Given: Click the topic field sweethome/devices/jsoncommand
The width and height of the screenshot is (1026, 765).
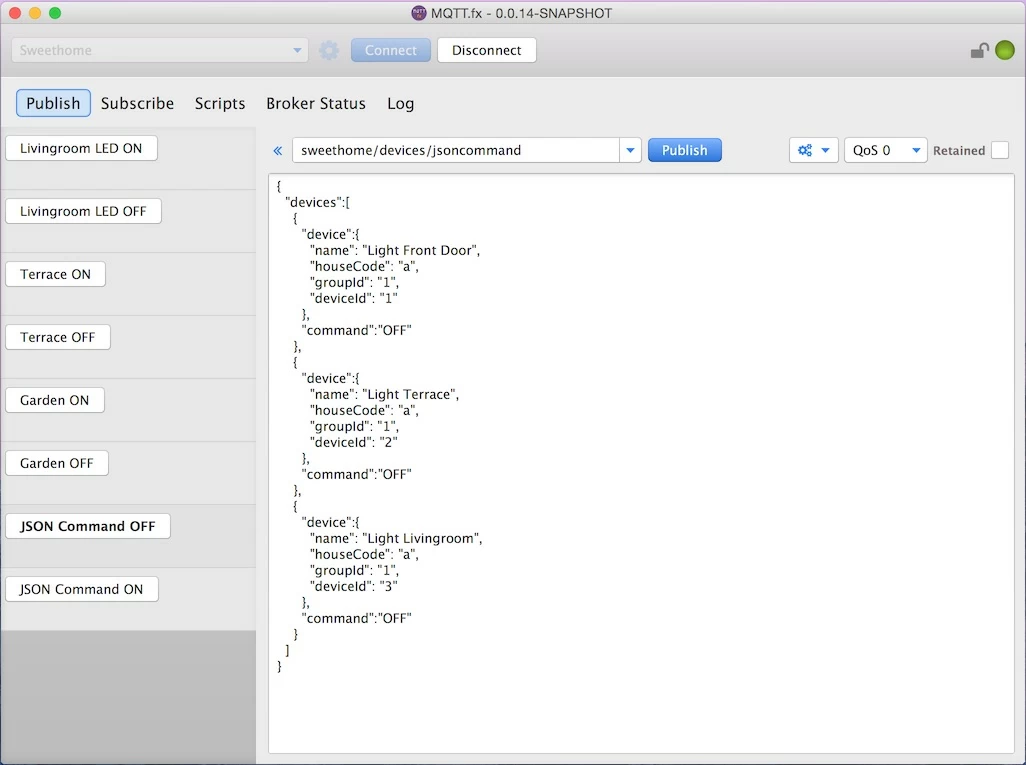Looking at the screenshot, I should point(456,151).
